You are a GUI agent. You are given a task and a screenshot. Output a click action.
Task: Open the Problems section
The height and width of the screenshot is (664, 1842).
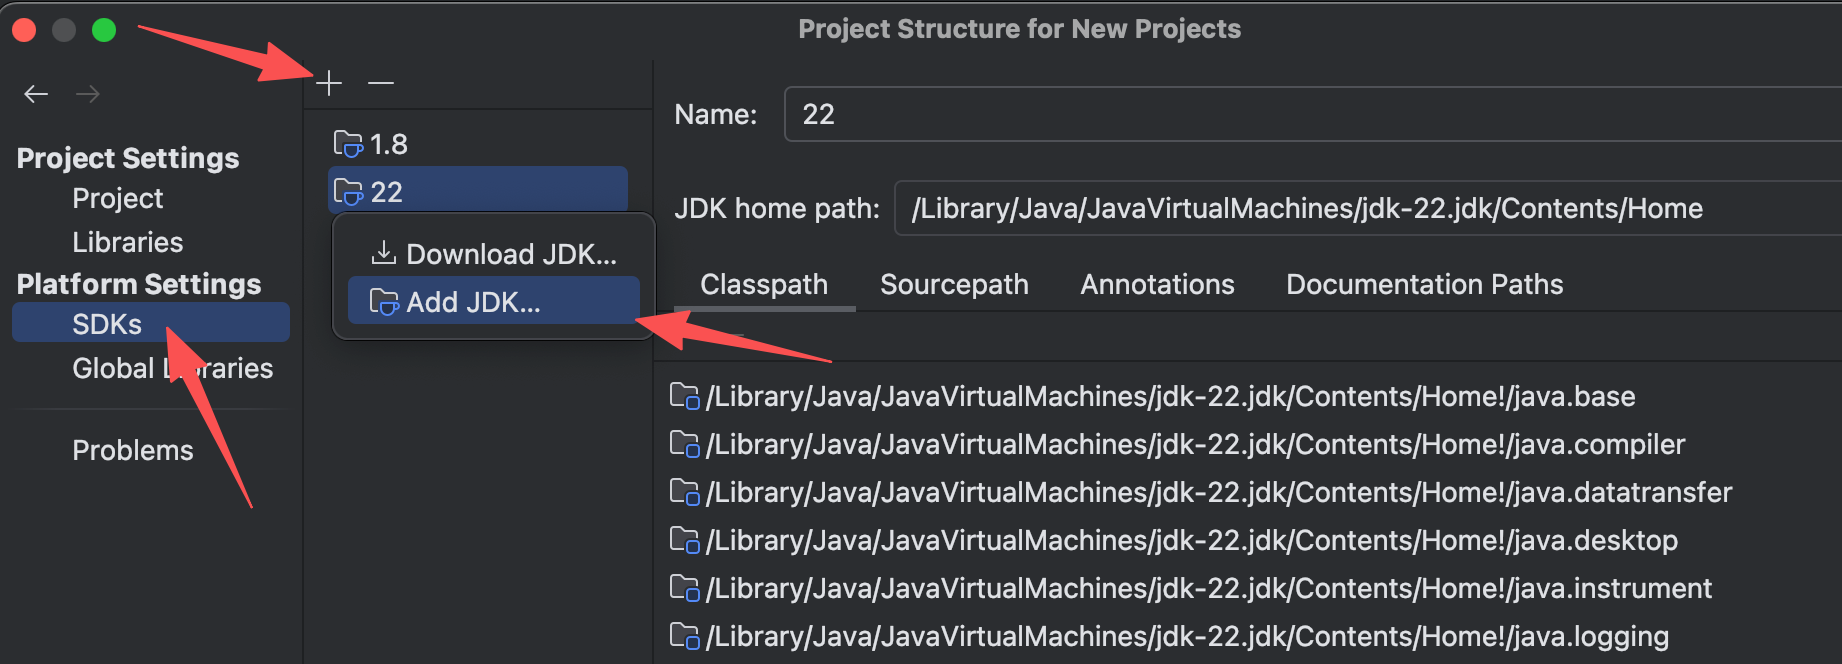[132, 451]
